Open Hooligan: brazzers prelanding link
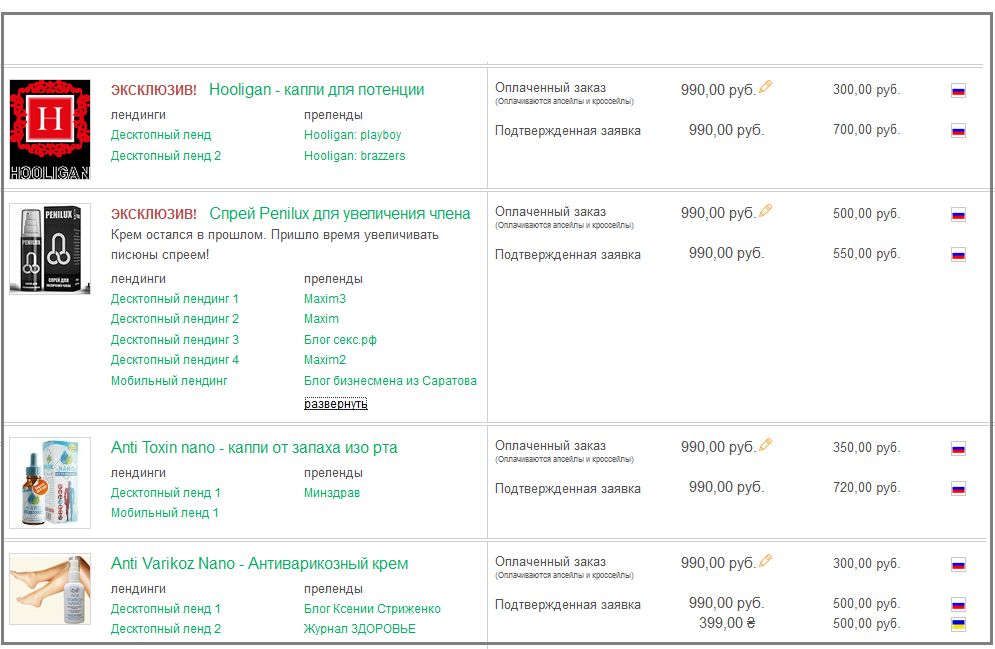The width and height of the screenshot is (995, 649). pos(354,156)
